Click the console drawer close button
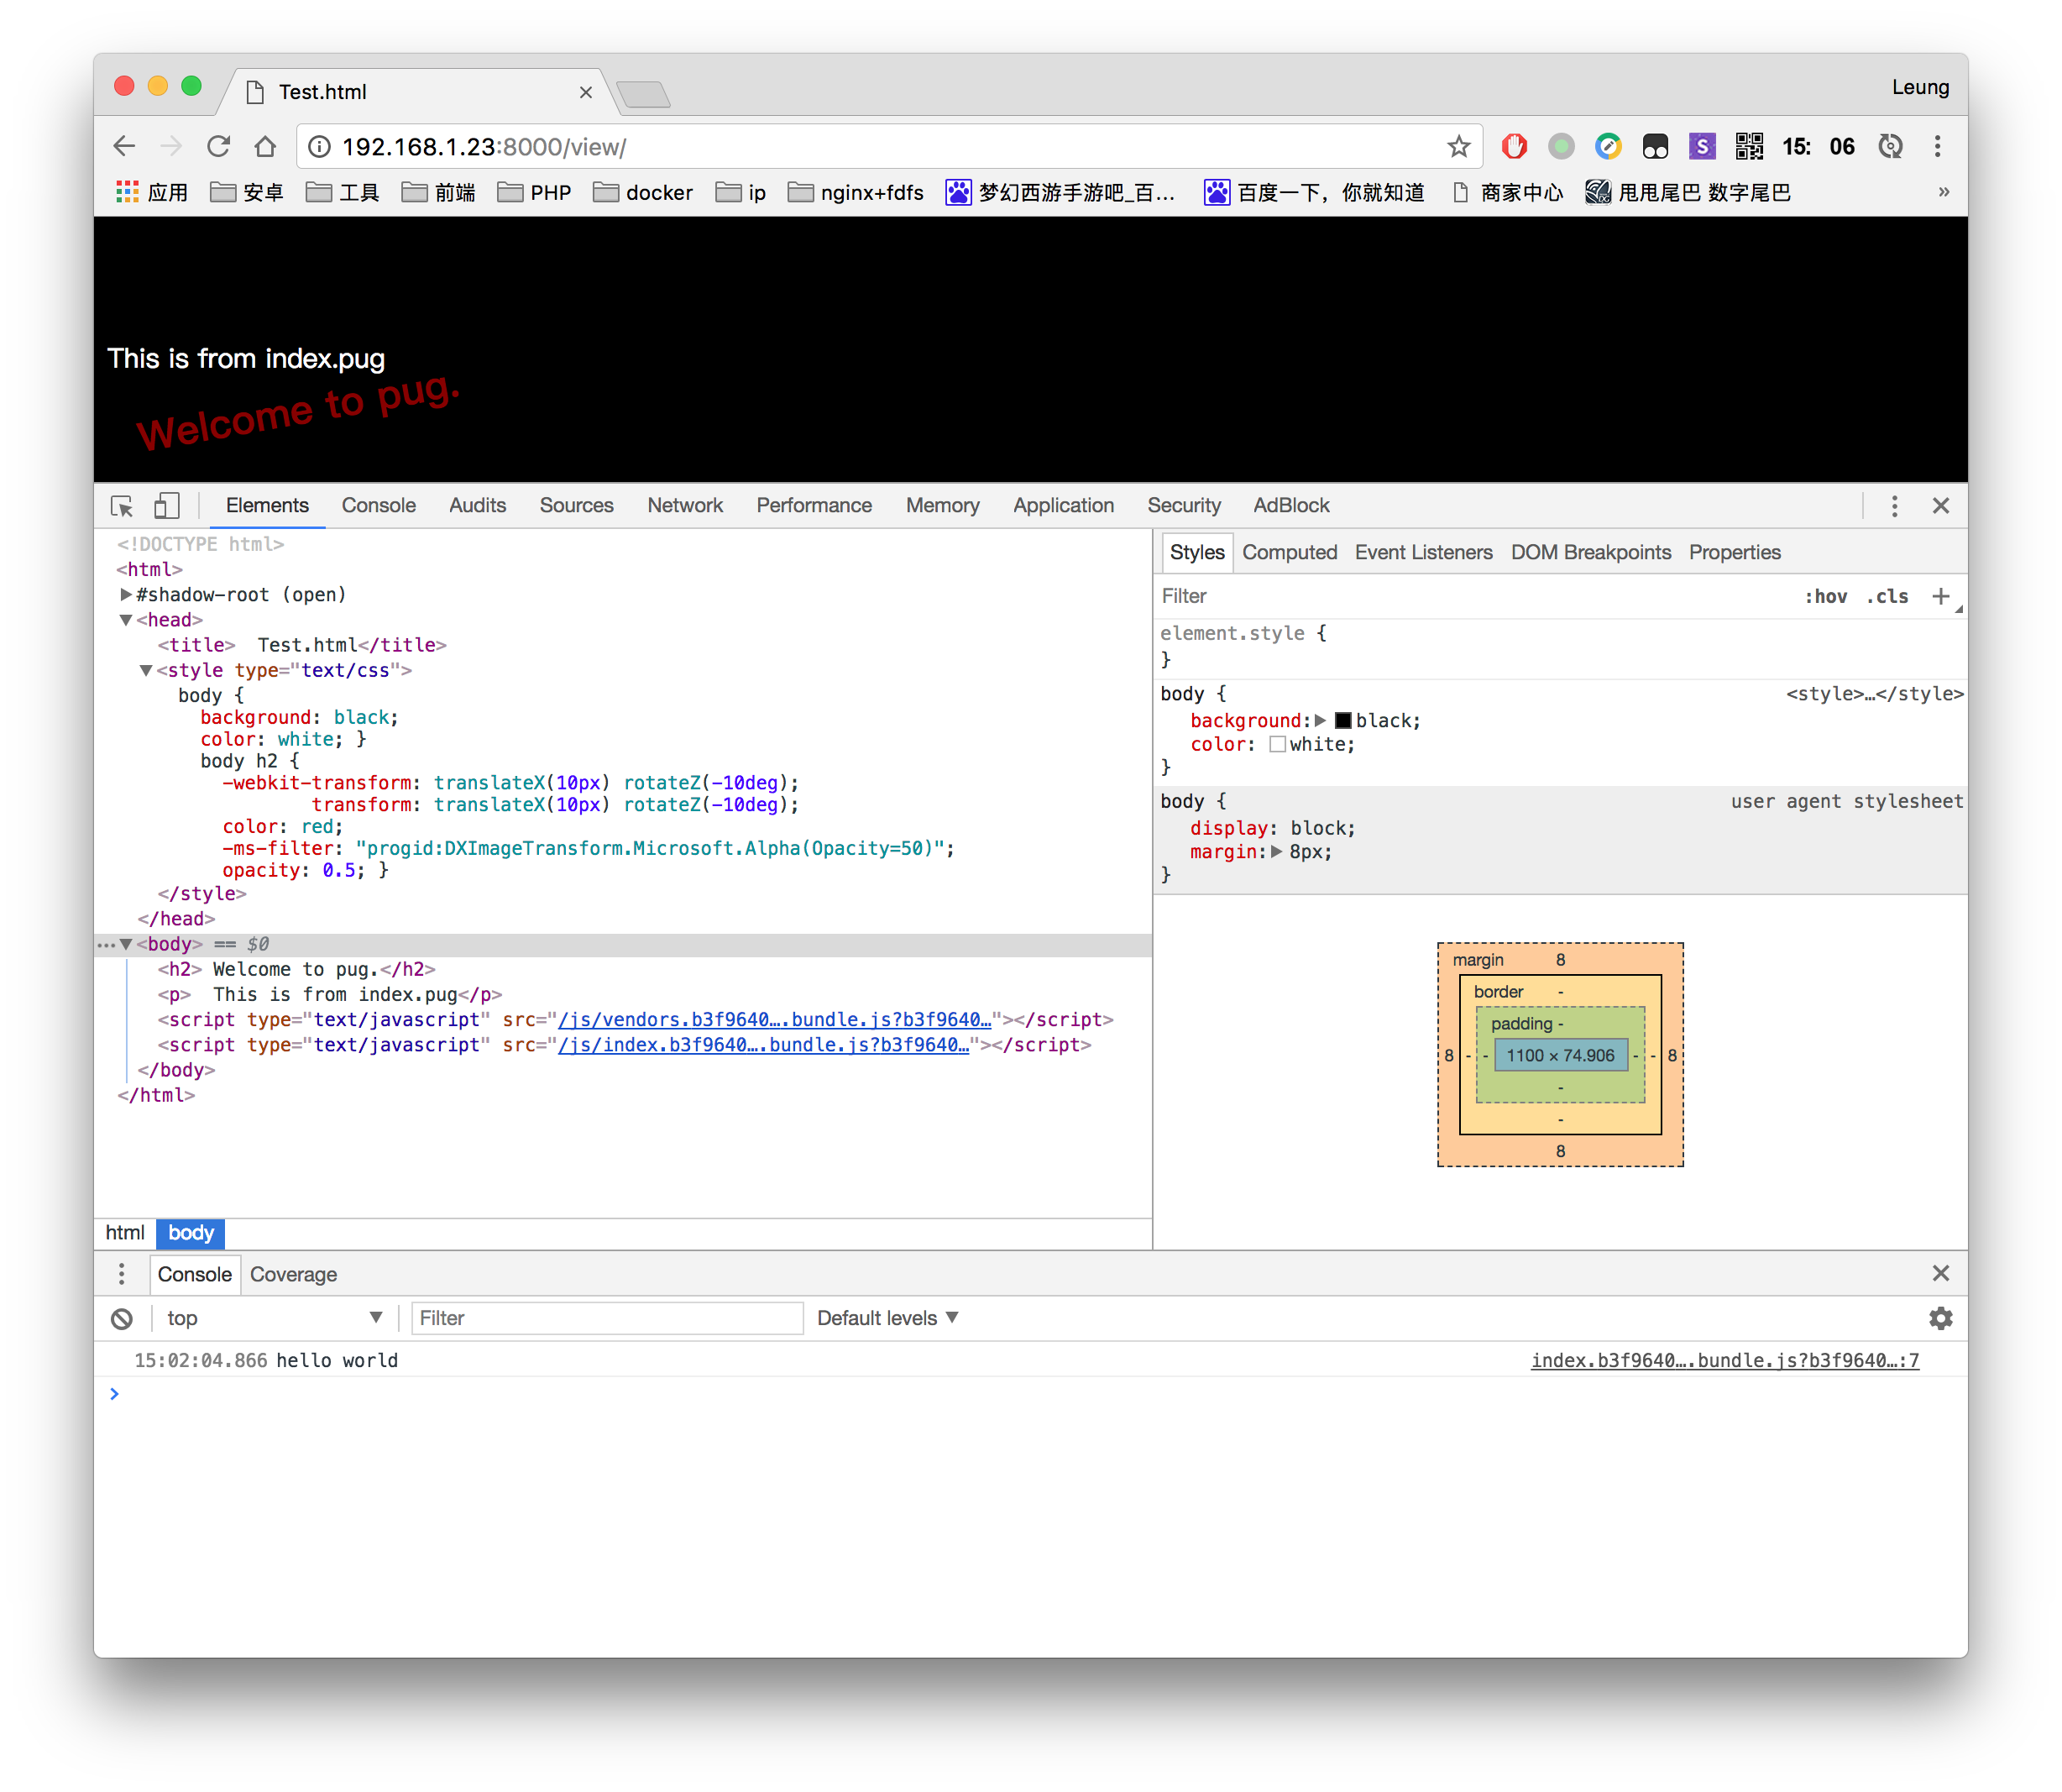 coord(1941,1275)
